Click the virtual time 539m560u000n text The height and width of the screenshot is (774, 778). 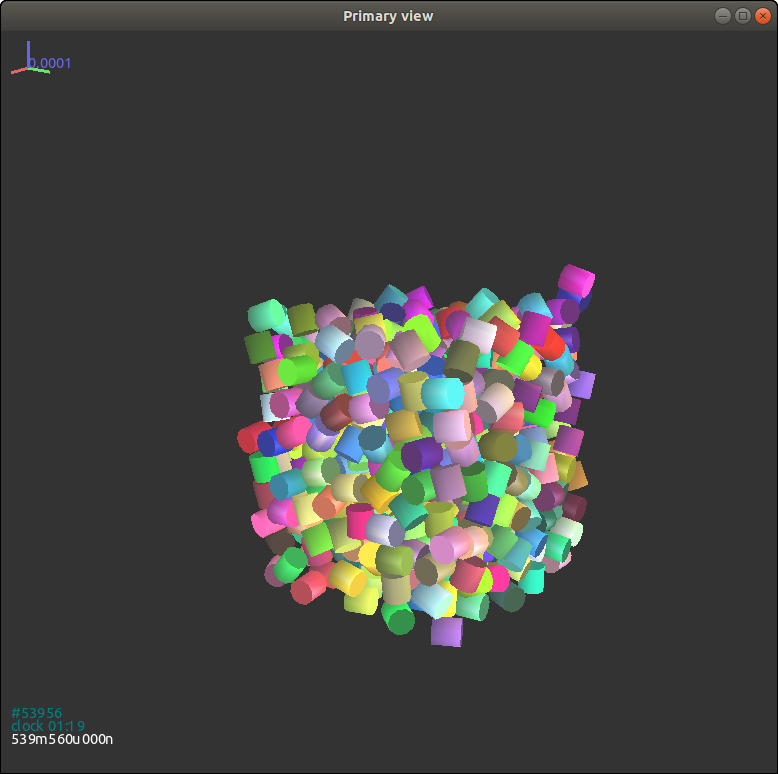(62, 739)
